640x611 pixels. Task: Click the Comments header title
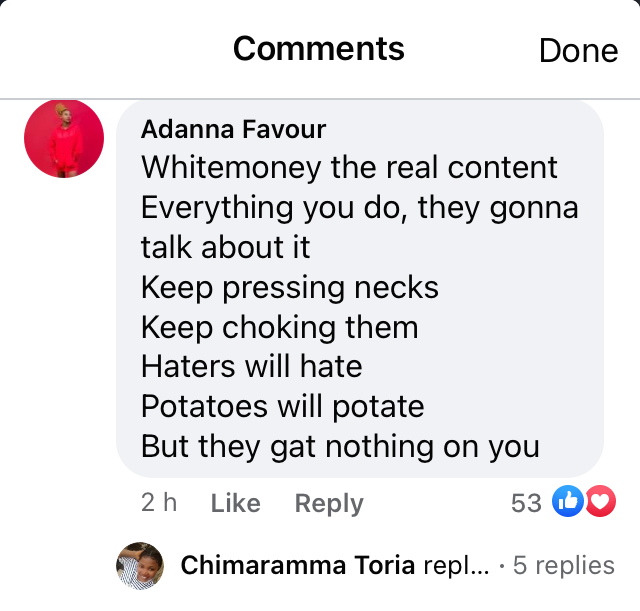319,49
